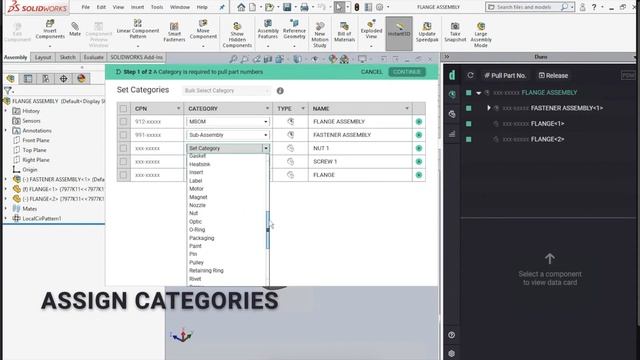Check the FLANGE ASSEMBLY row checkbox
This screenshot has width=640, height=360.
(123, 122)
